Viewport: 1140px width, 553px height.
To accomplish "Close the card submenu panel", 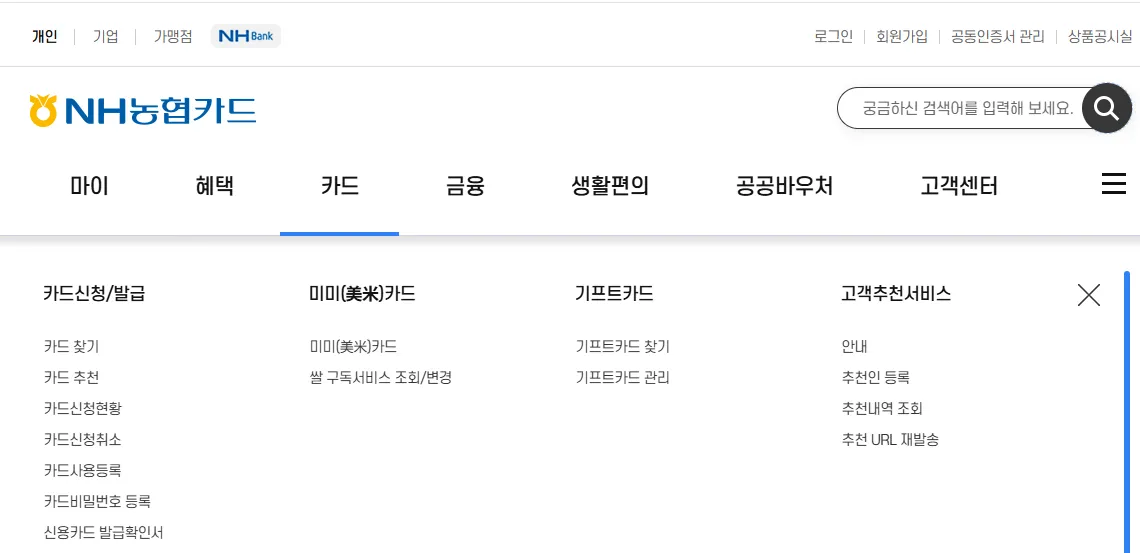I will click(1088, 295).
